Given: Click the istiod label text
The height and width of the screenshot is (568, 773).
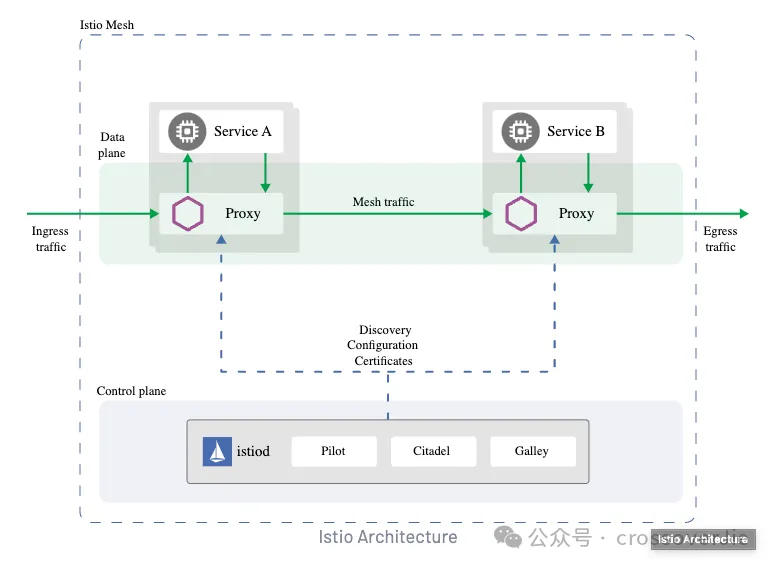Looking at the screenshot, I should click(x=253, y=451).
